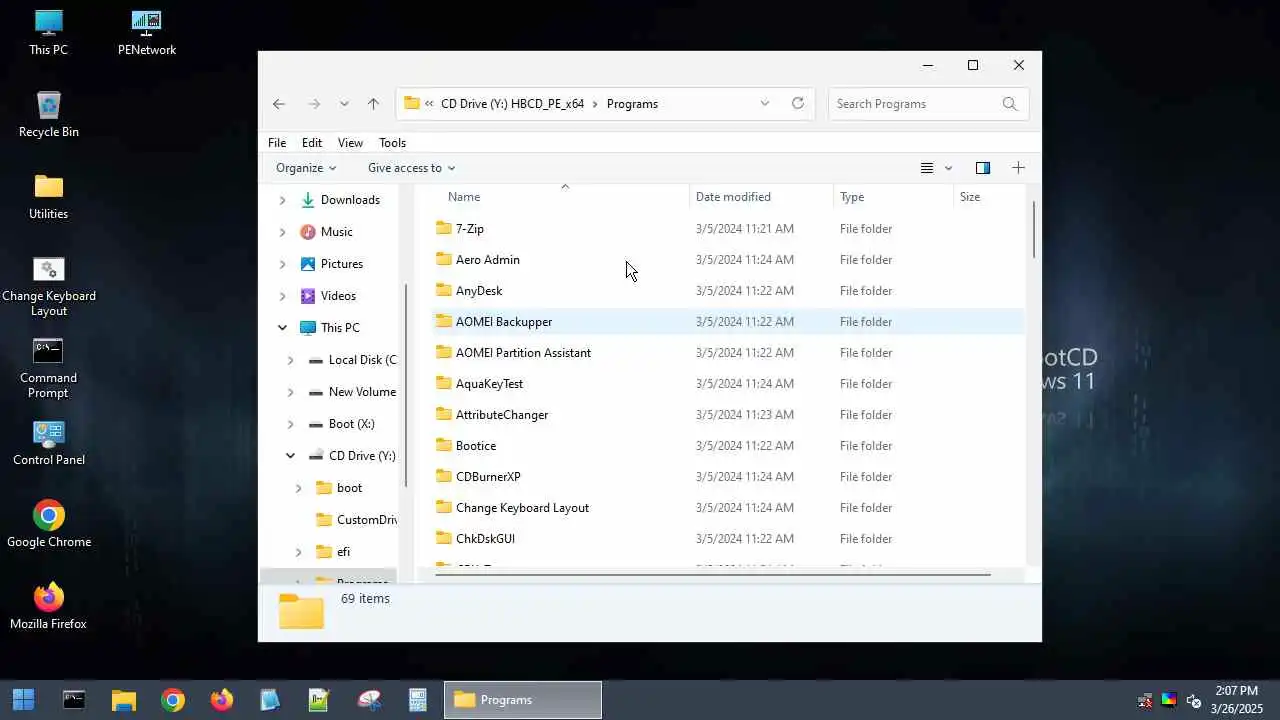Launch Mozilla Firefox from desktop
The height and width of the screenshot is (720, 1280).
(x=48, y=607)
